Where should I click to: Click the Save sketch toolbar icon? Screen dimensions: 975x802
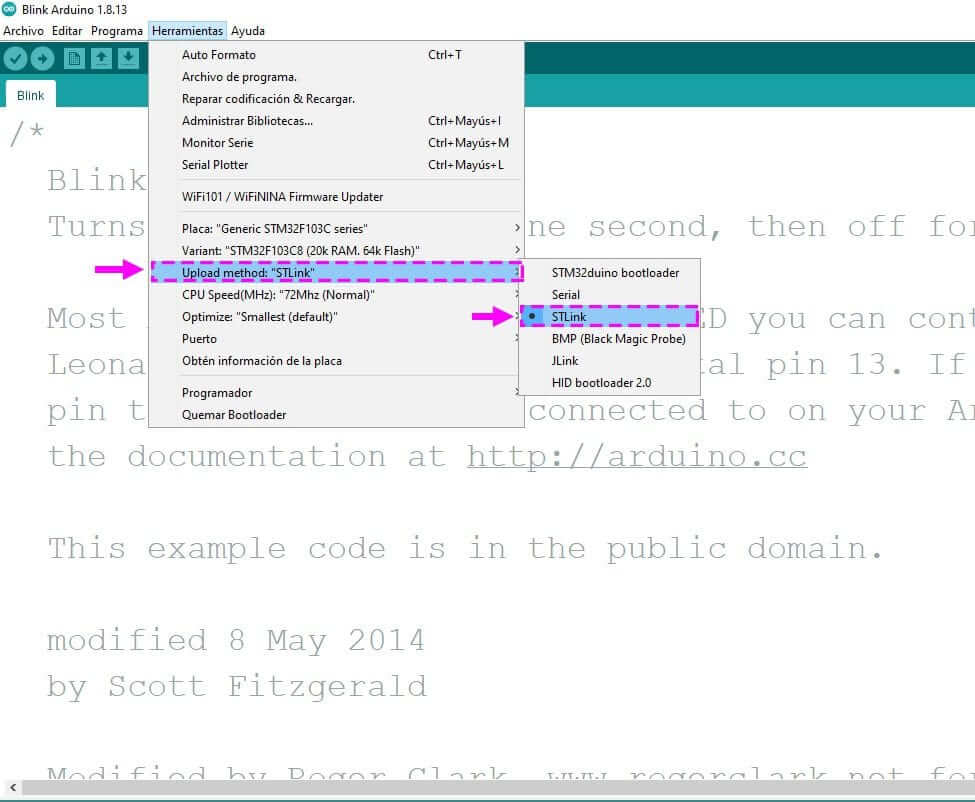click(128, 59)
